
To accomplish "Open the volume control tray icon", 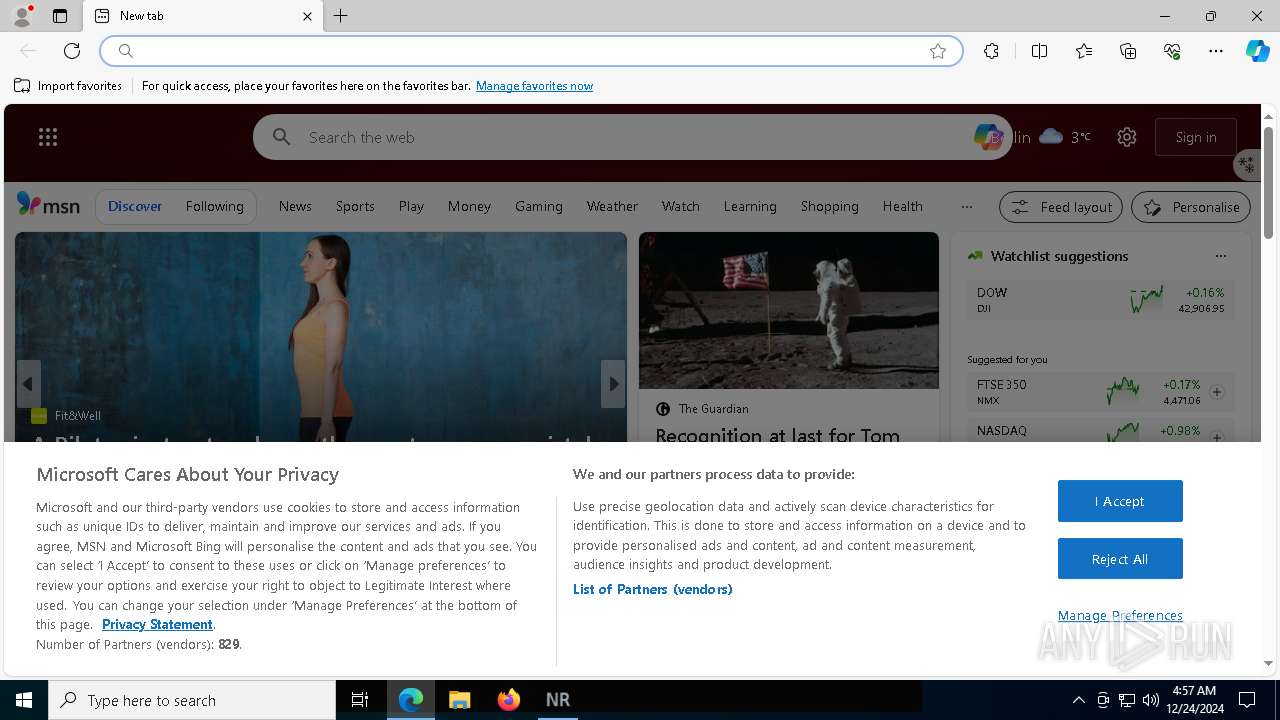I will coord(1150,700).
